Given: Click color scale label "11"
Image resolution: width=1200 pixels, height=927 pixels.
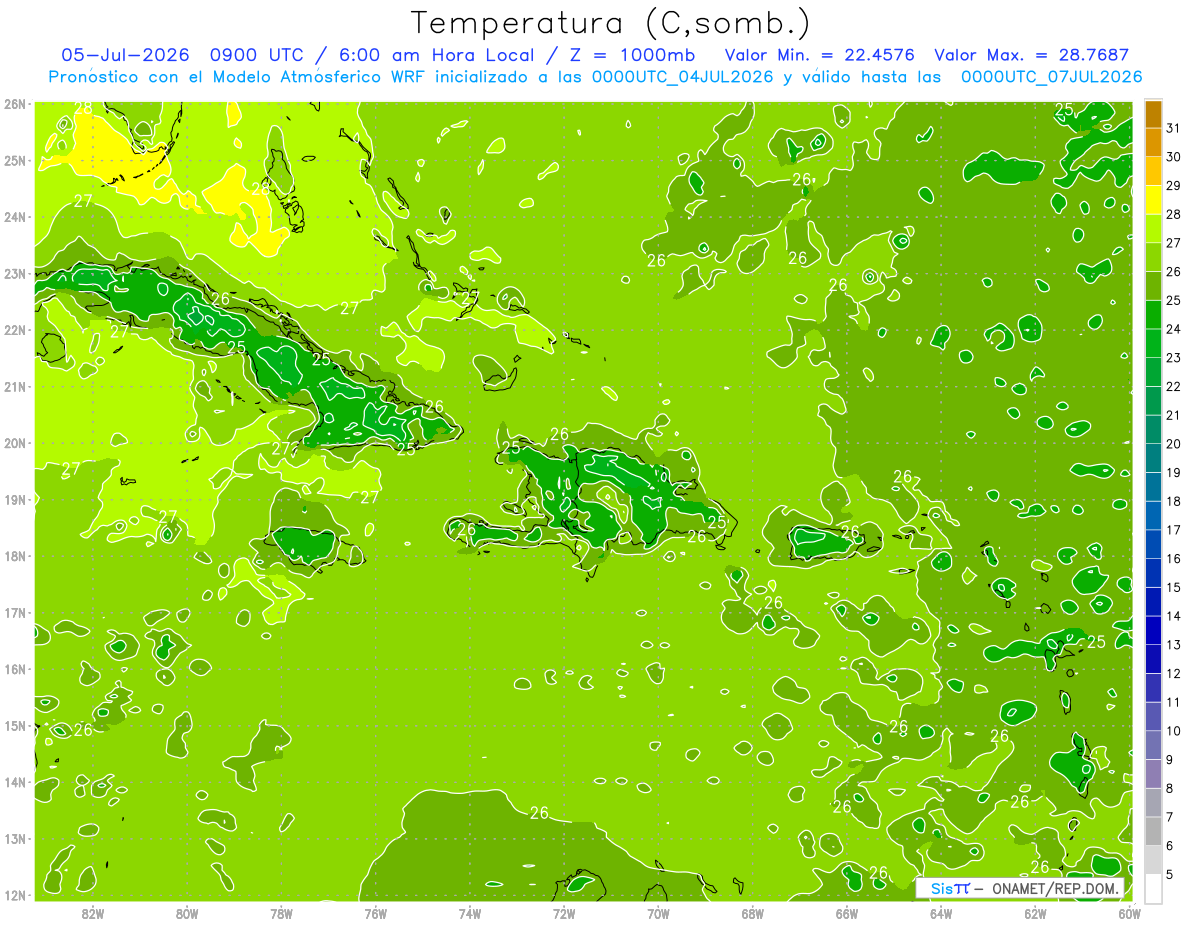Looking at the screenshot, I should 1174,702.
